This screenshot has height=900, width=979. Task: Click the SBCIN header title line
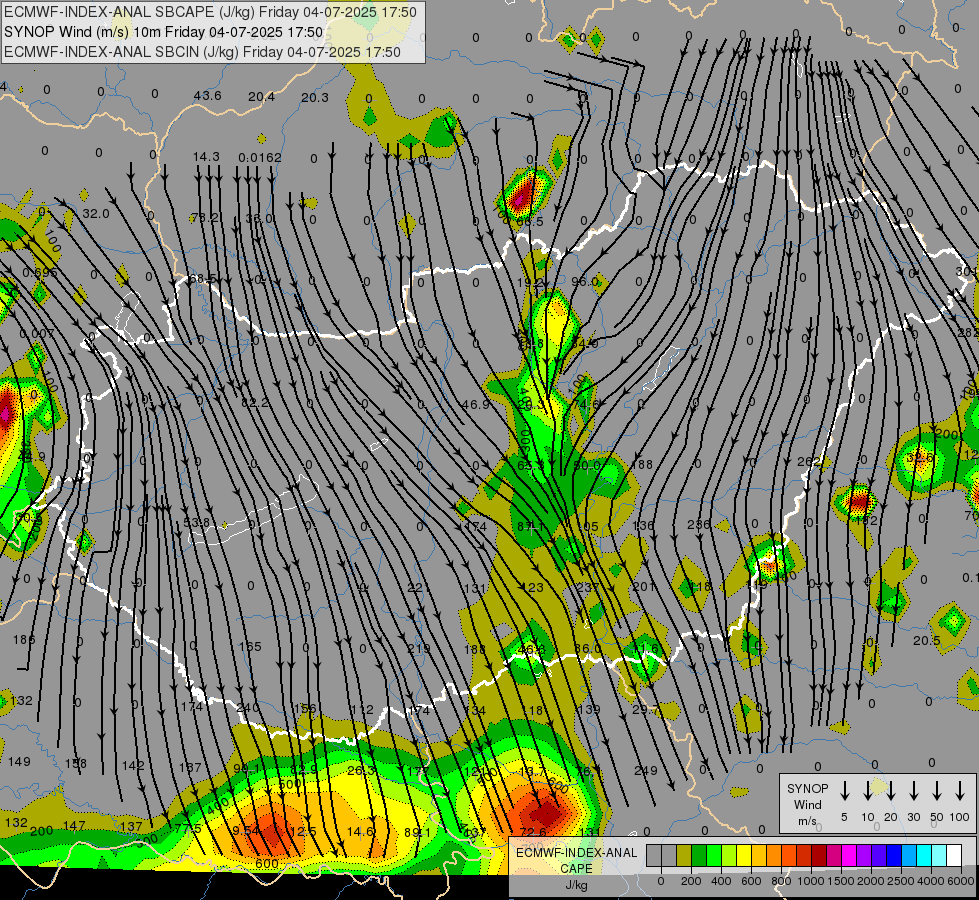click(202, 52)
